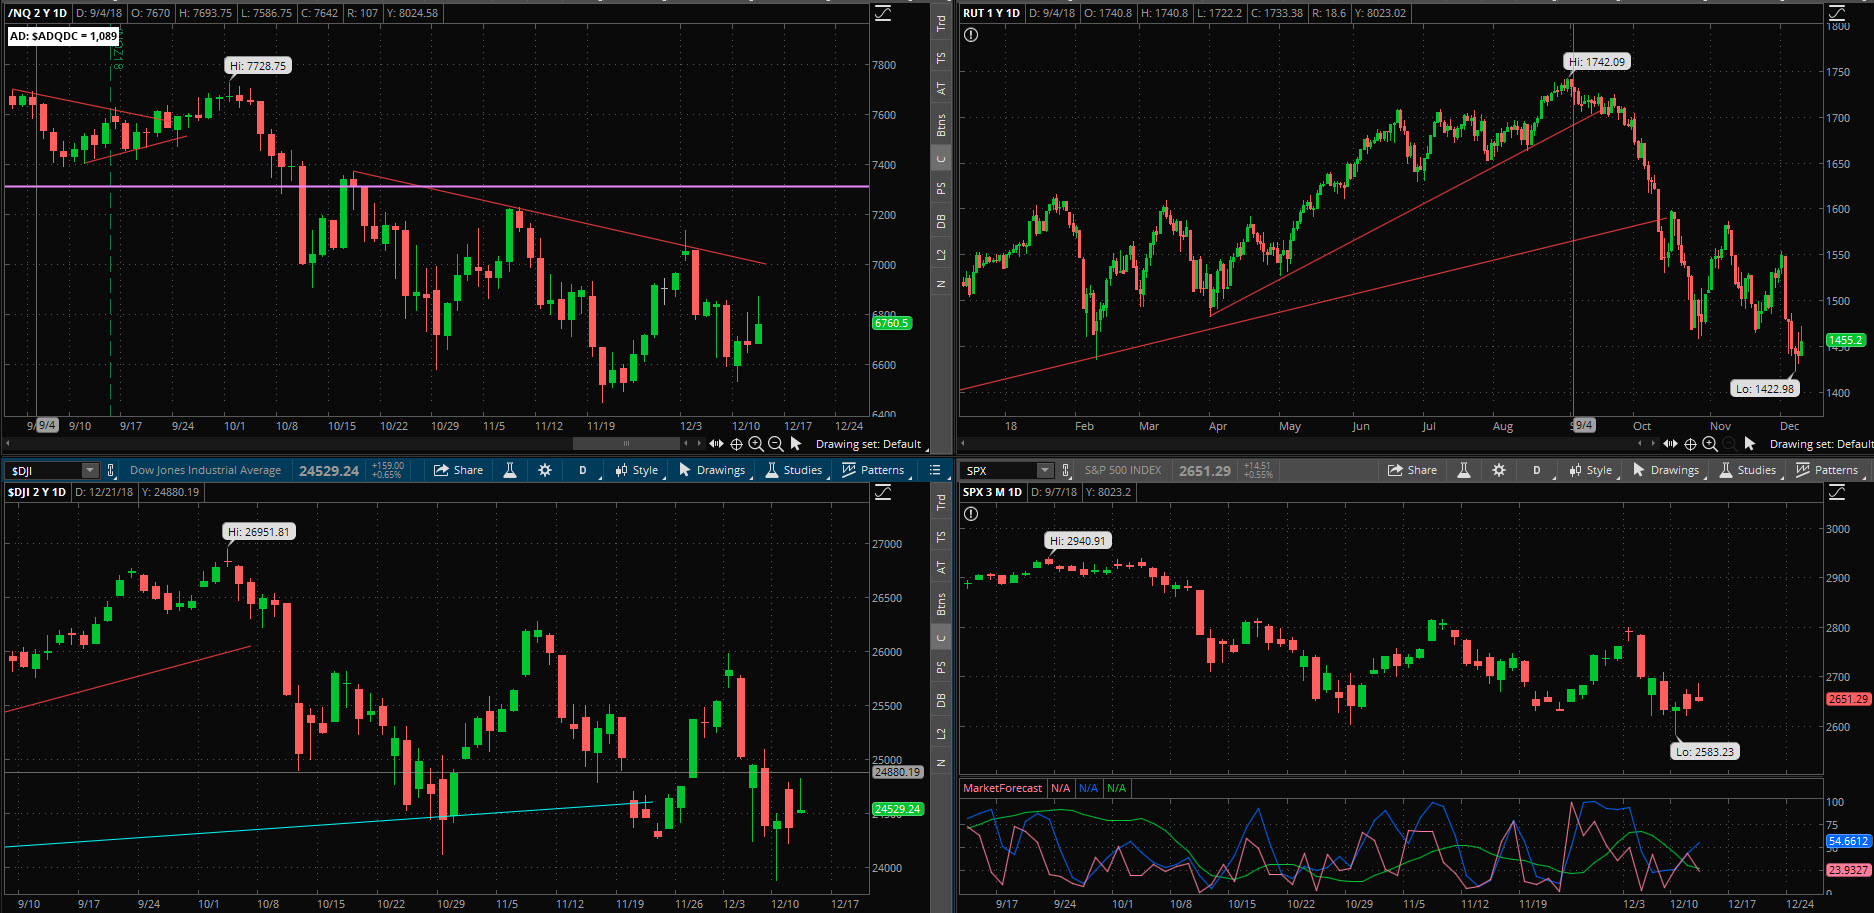
Task: Toggle the DB side tab on upper sidebar
Action: (x=941, y=221)
